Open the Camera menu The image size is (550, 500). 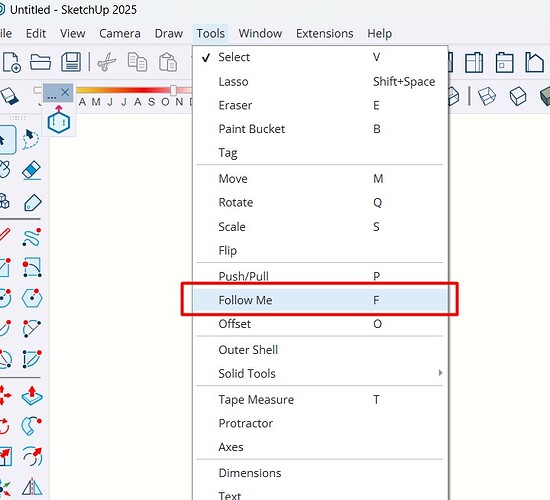click(x=120, y=33)
